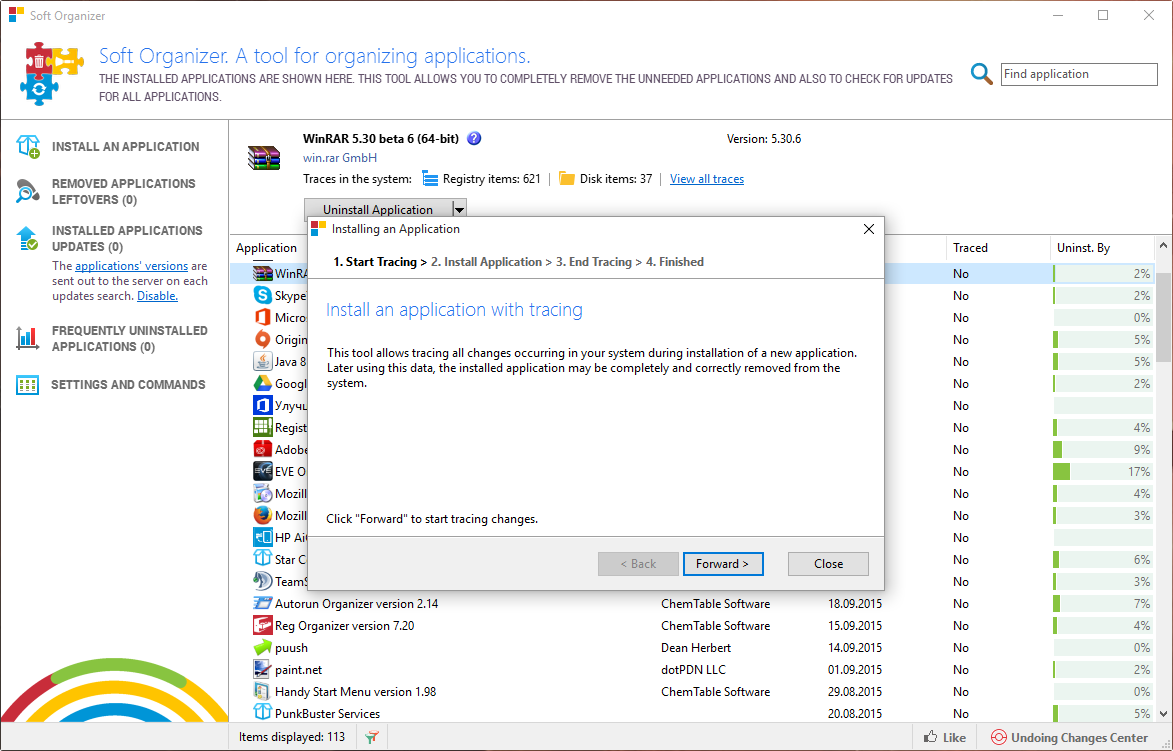Click Dean Herbert publisher cell
Image resolution: width=1173 pixels, height=751 pixels.
[696, 648]
